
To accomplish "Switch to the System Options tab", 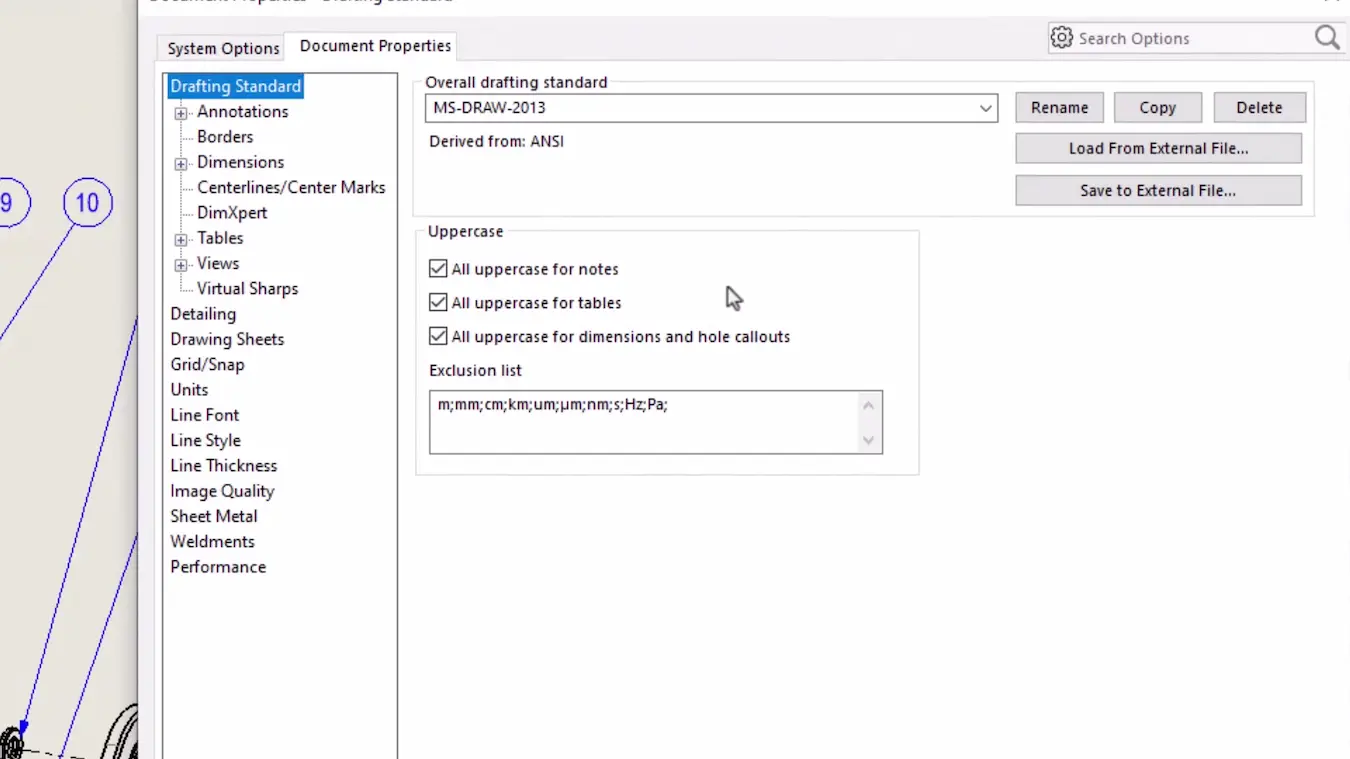I will 223,48.
